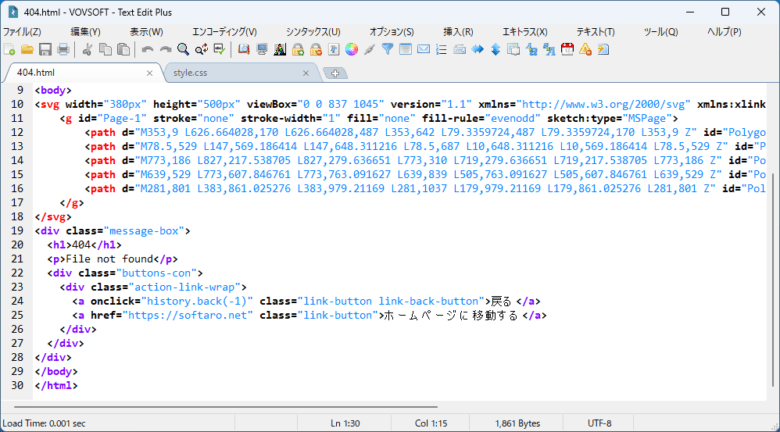Click the Redo arrow icon
780x432 pixels.
165,49
